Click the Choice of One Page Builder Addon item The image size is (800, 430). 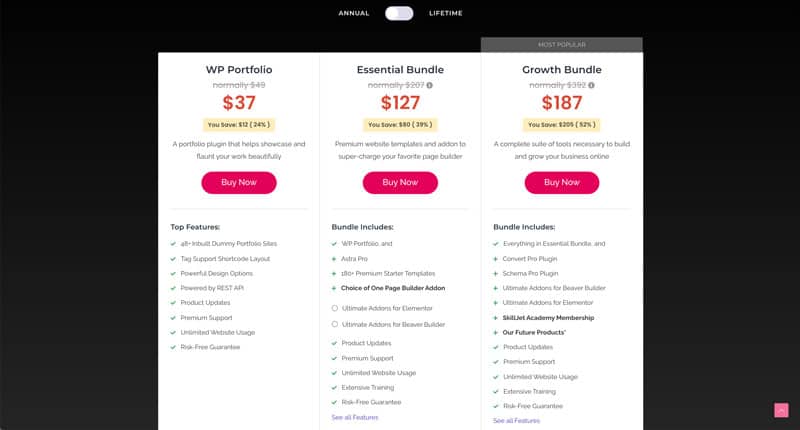click(x=393, y=288)
